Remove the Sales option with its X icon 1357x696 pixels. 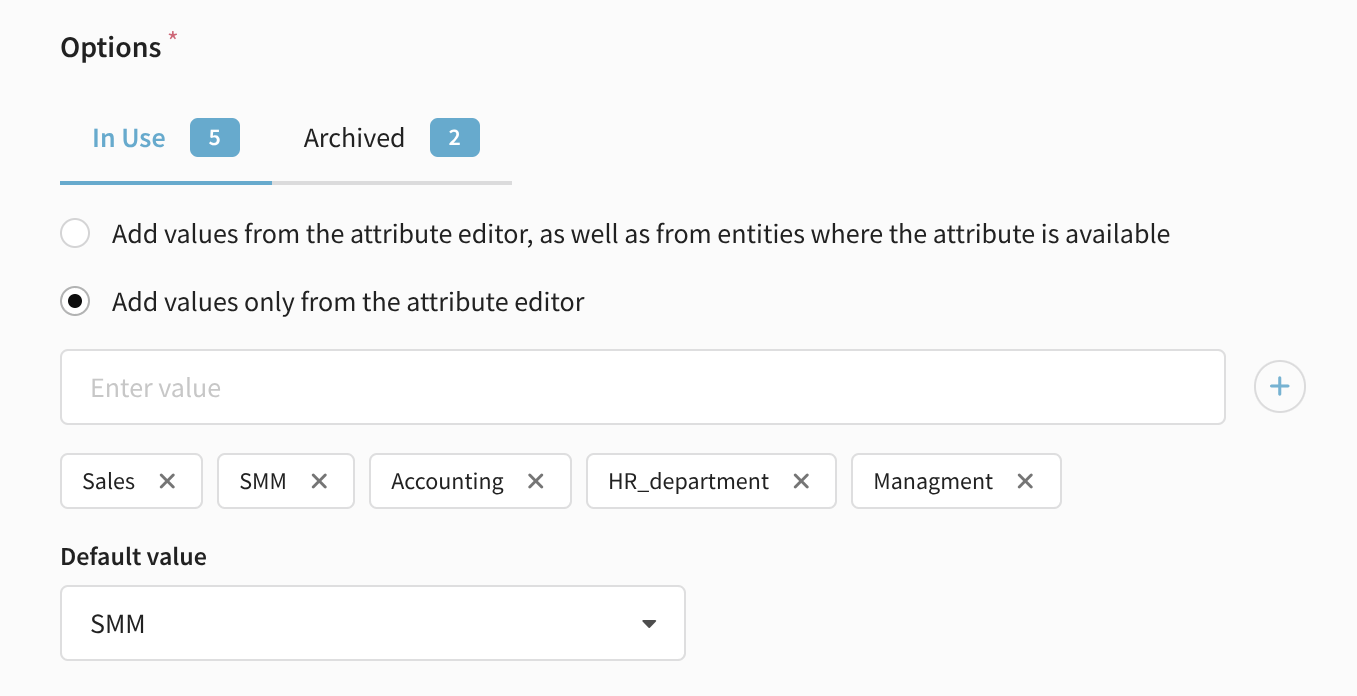[167, 481]
